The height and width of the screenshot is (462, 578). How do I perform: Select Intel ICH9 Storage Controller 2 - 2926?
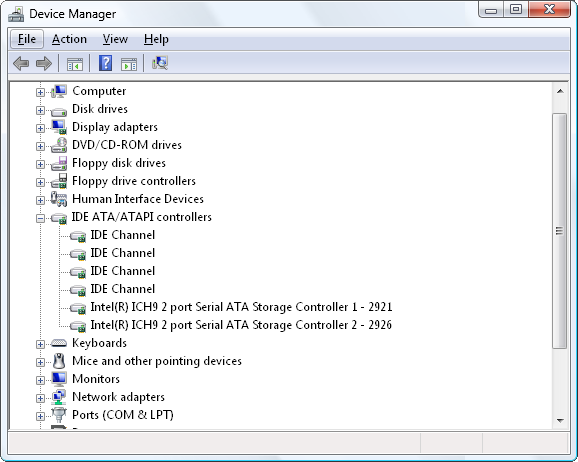[x=241, y=325]
